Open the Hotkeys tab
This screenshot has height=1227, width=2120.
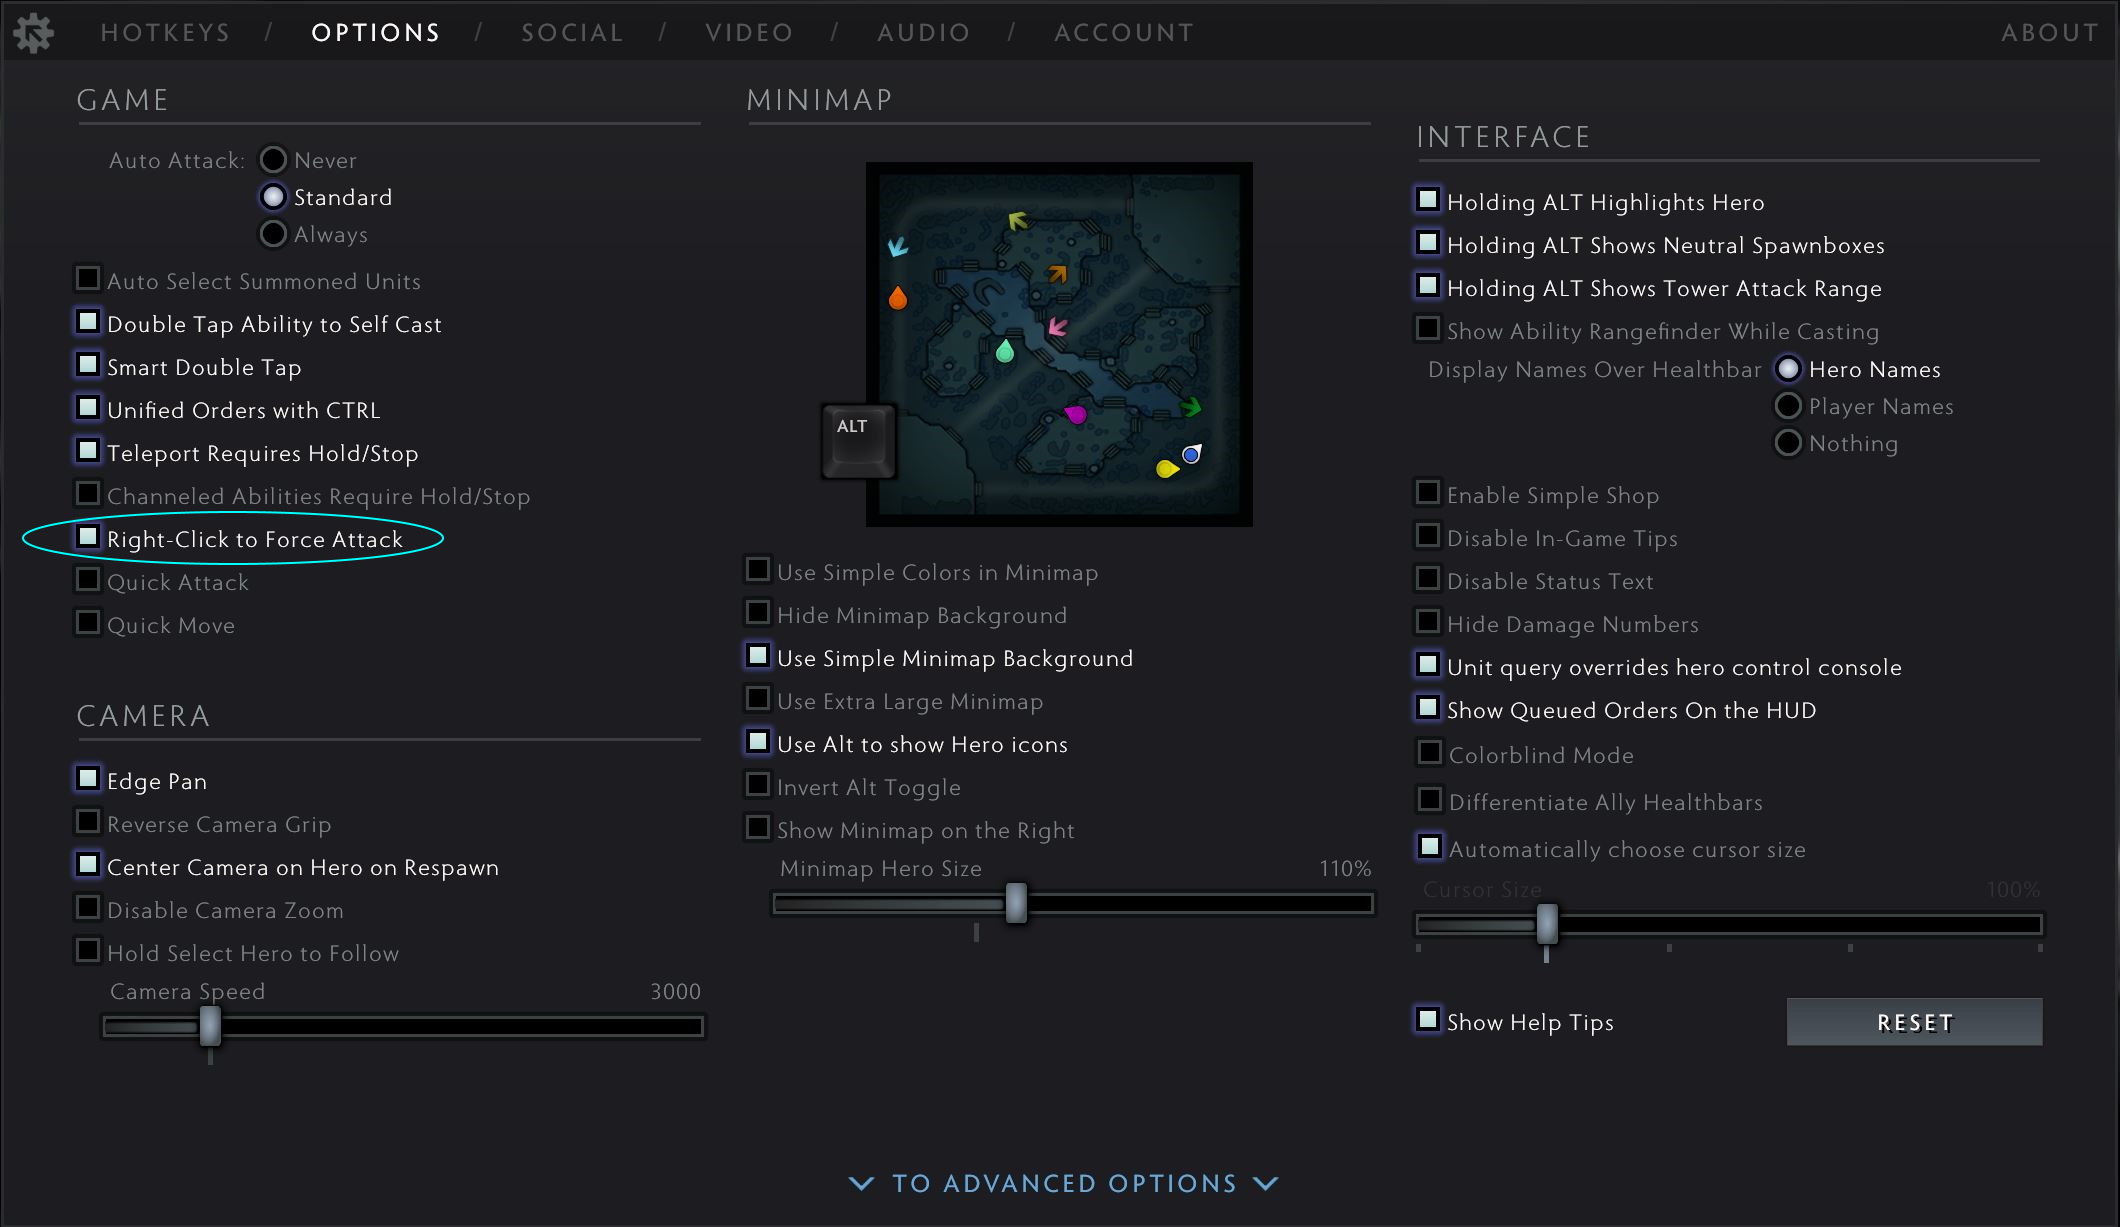166,33
